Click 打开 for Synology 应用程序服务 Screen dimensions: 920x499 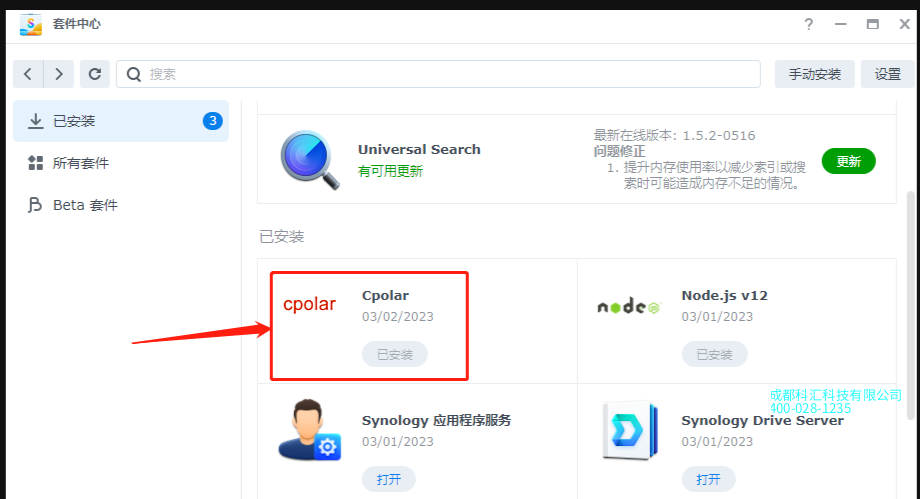[388, 480]
